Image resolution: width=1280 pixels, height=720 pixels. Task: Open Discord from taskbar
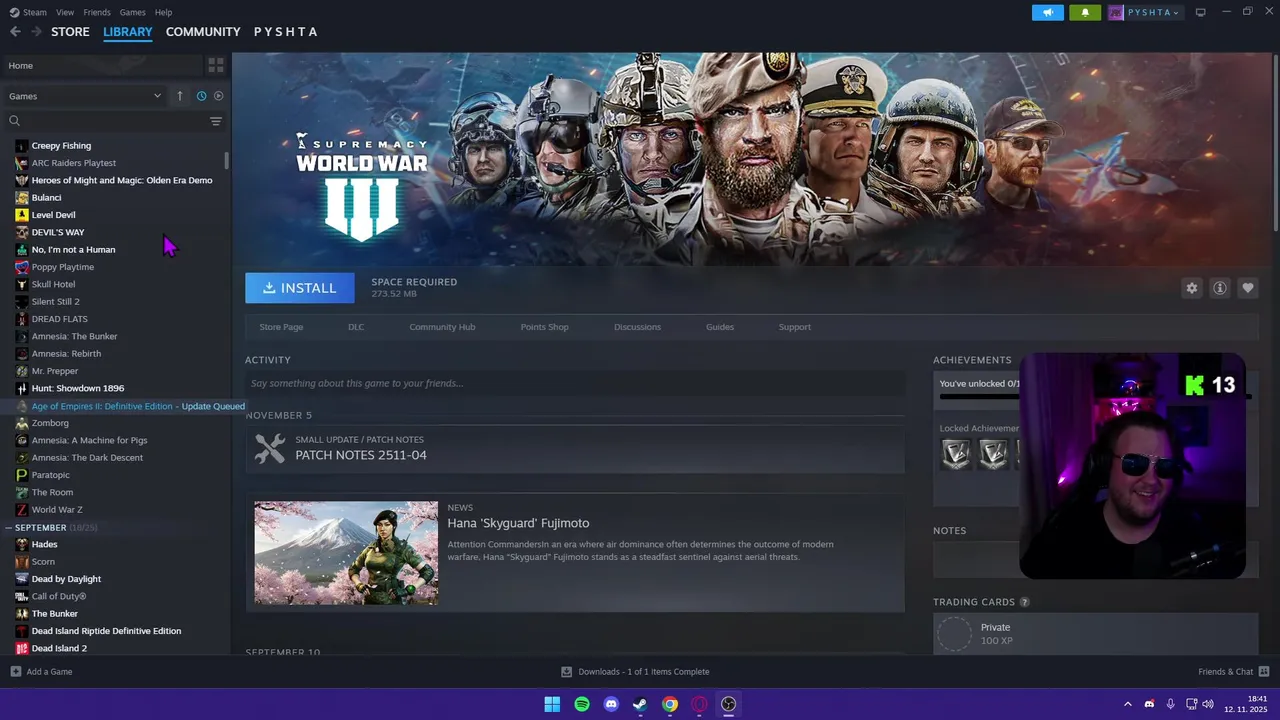(x=611, y=704)
